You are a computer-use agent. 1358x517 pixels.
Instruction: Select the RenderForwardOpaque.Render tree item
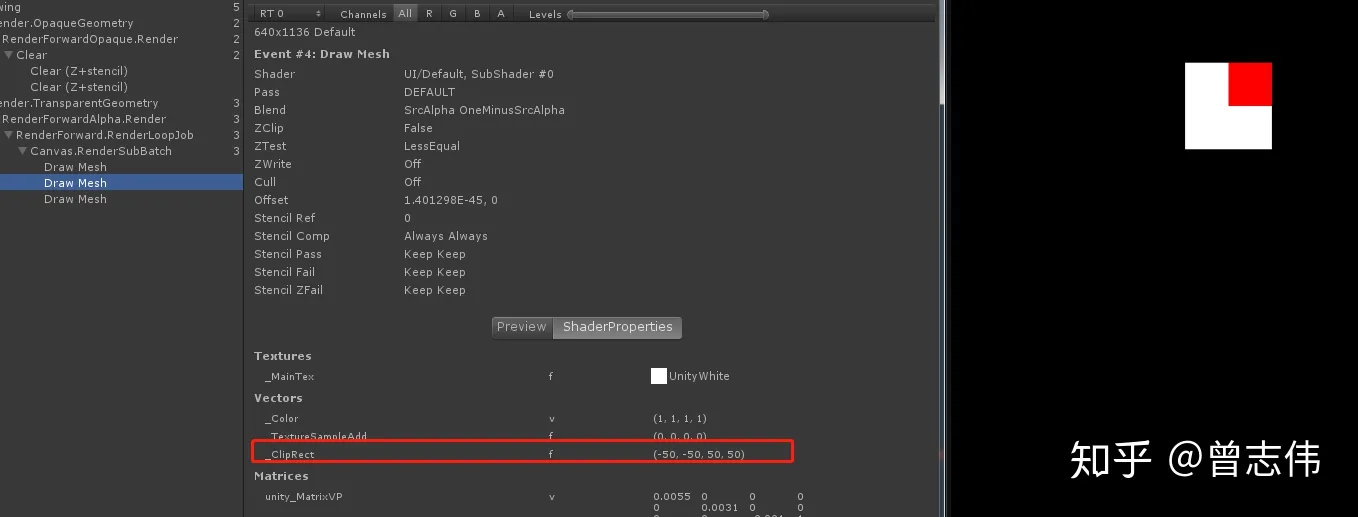90,39
